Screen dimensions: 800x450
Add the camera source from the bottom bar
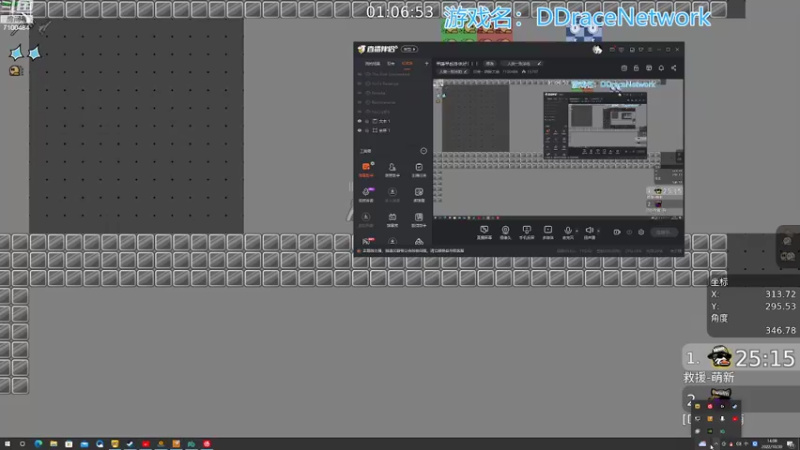(x=505, y=232)
